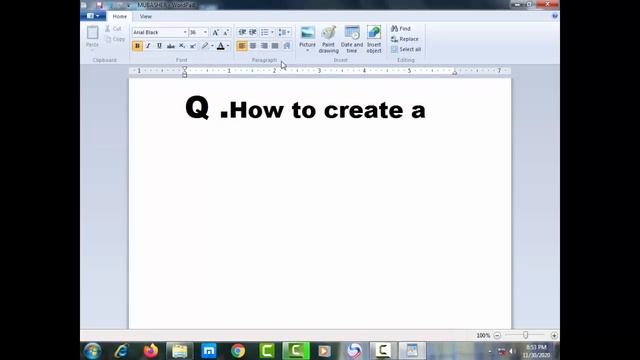Toggle underline formatting
This screenshot has height=360, width=640.
click(x=159, y=46)
